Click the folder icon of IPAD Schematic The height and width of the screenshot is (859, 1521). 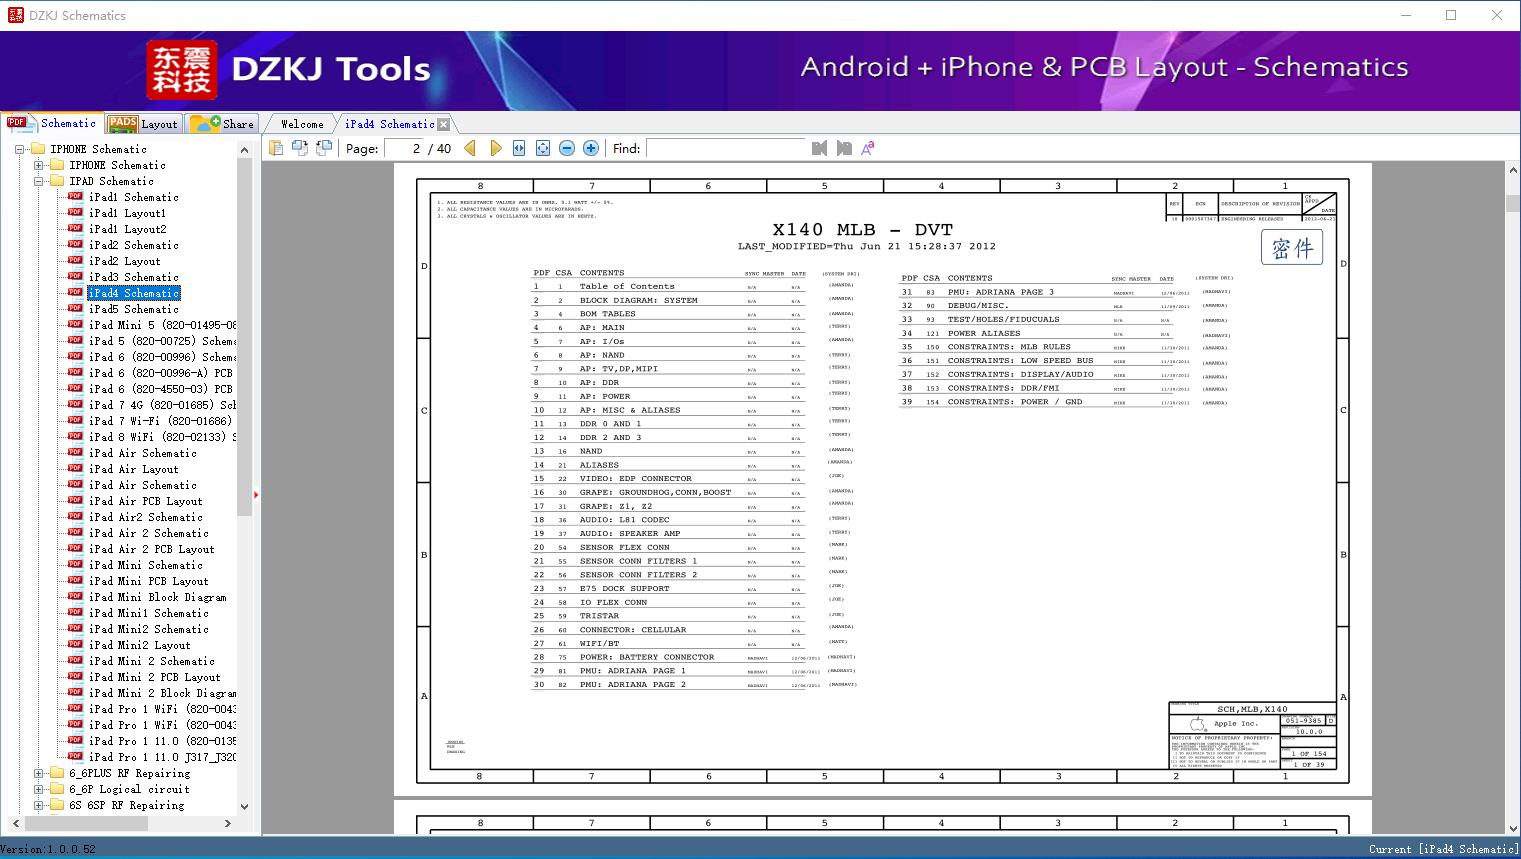coord(57,181)
